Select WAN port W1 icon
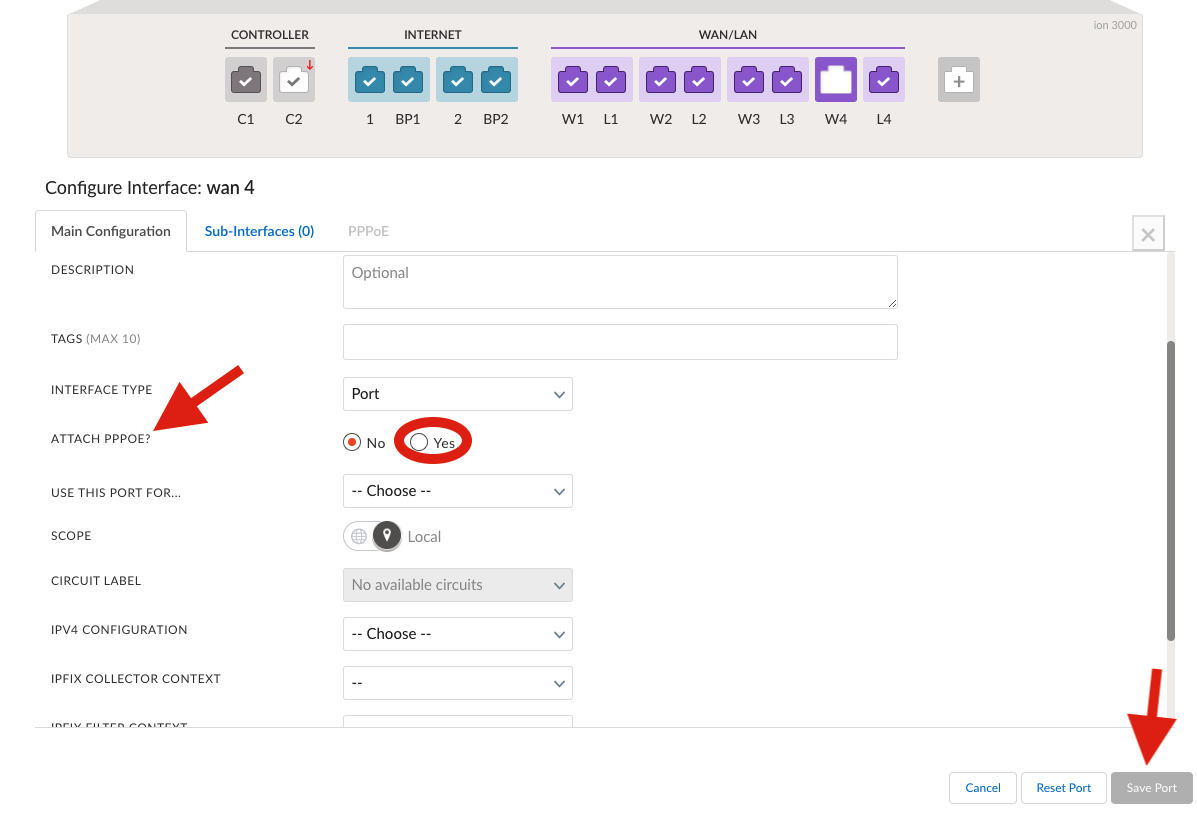The height and width of the screenshot is (818, 1197). pyautogui.click(x=573, y=80)
